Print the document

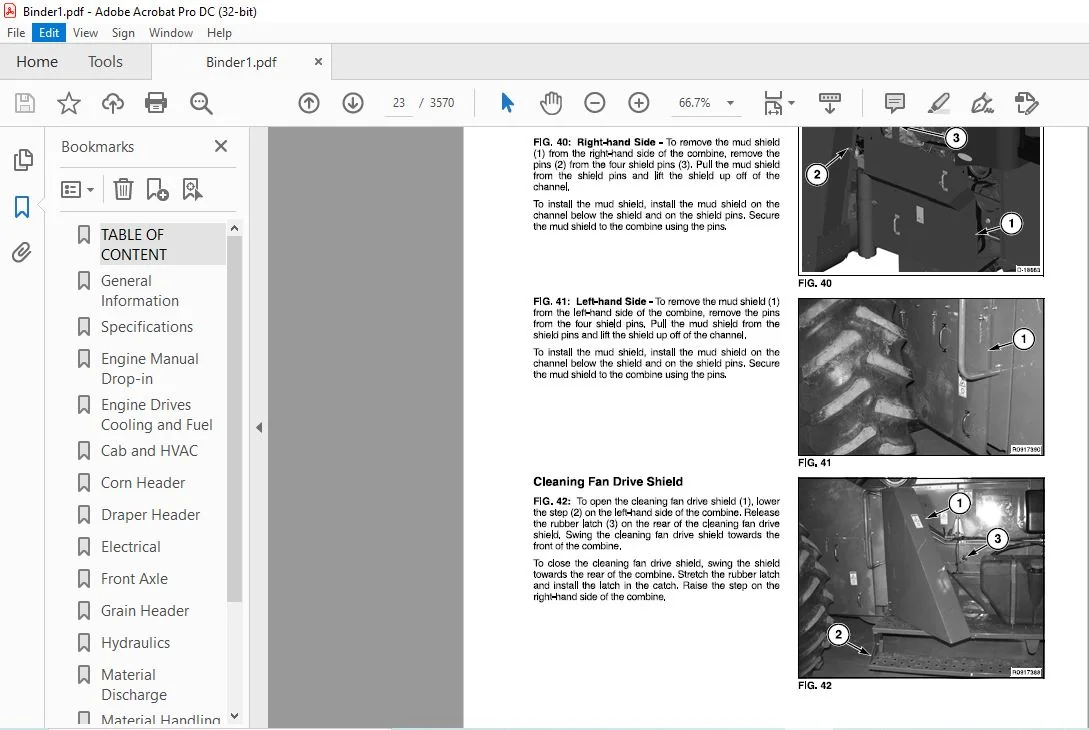(x=156, y=103)
